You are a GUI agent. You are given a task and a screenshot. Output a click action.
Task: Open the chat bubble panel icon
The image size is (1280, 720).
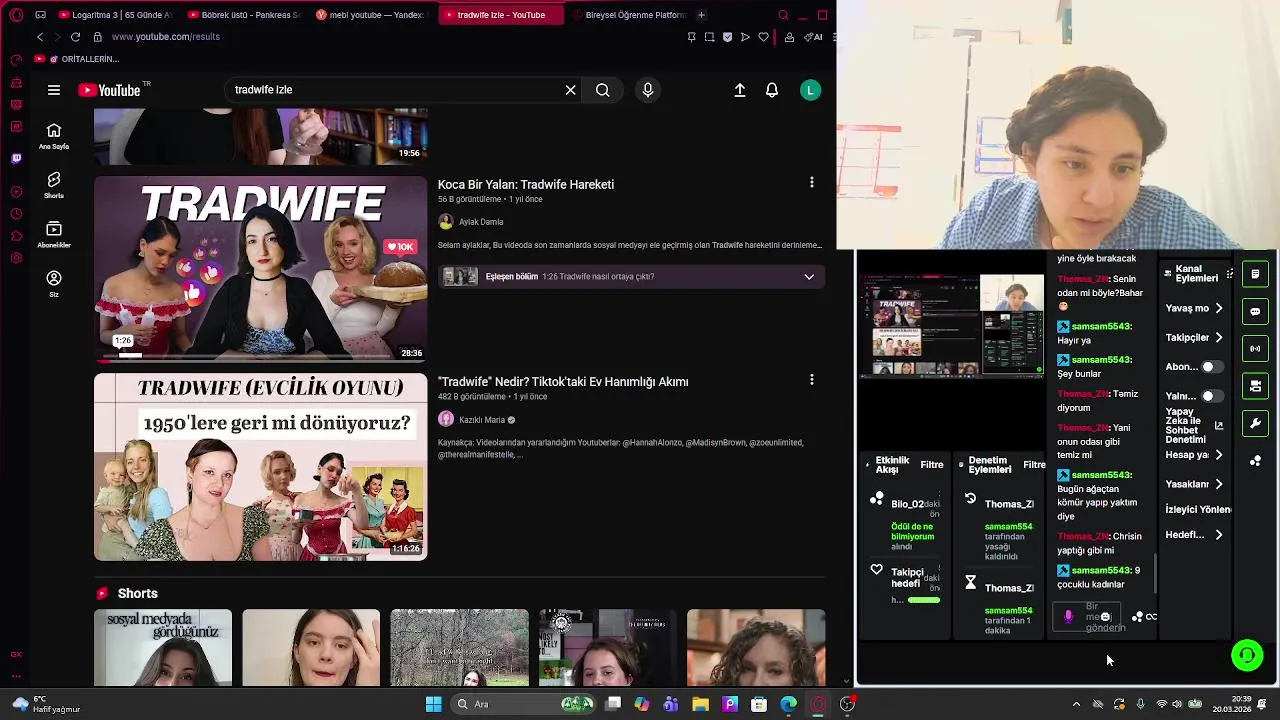coord(1255,311)
